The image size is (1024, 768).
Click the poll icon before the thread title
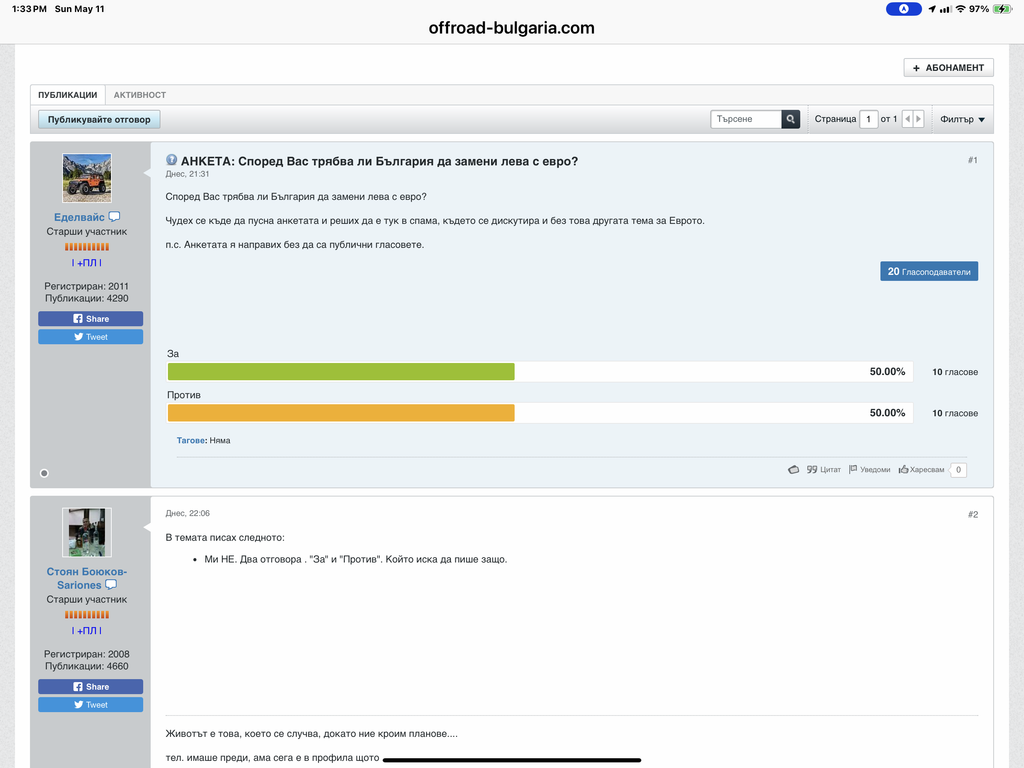coord(171,160)
